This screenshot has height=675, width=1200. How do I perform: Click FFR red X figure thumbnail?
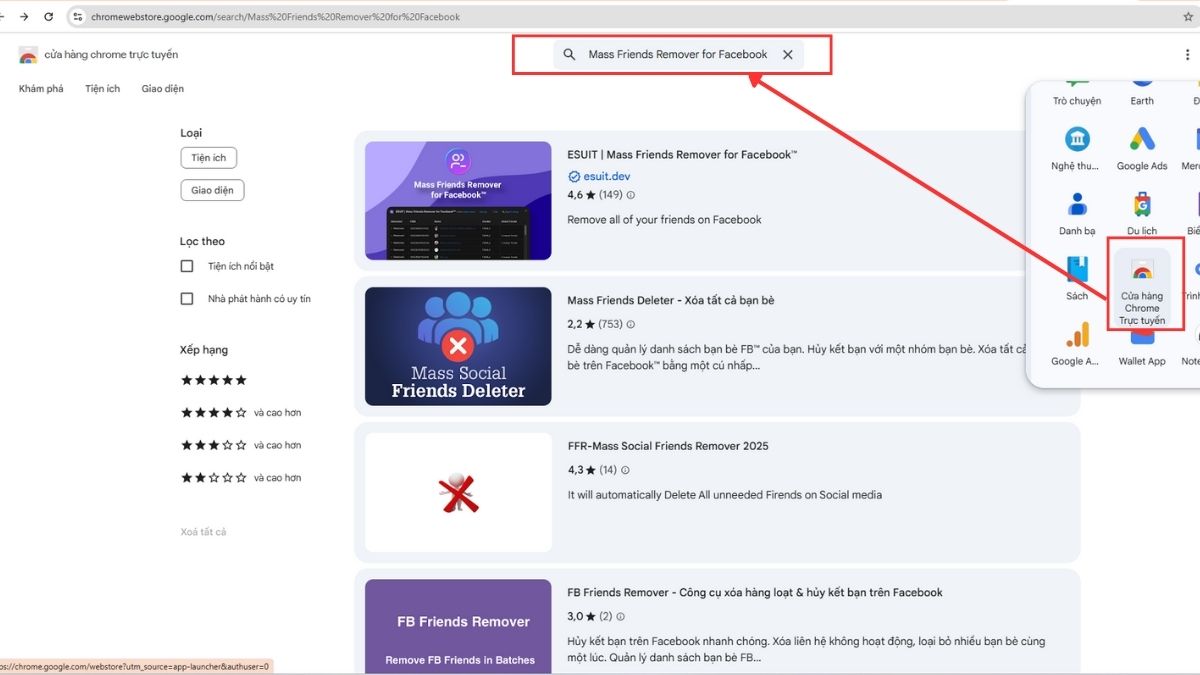click(458, 493)
